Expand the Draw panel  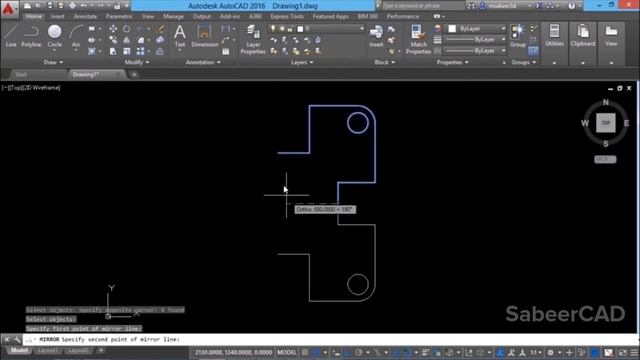pos(53,62)
